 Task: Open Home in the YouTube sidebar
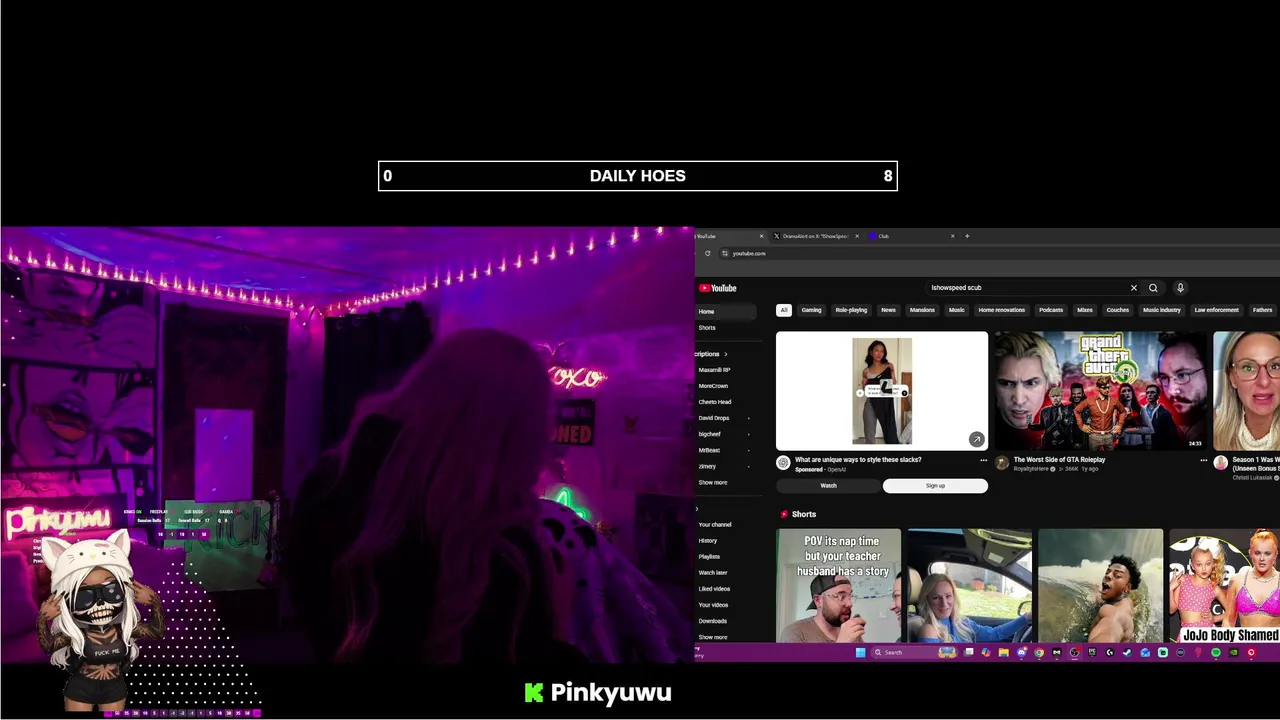tap(725, 312)
